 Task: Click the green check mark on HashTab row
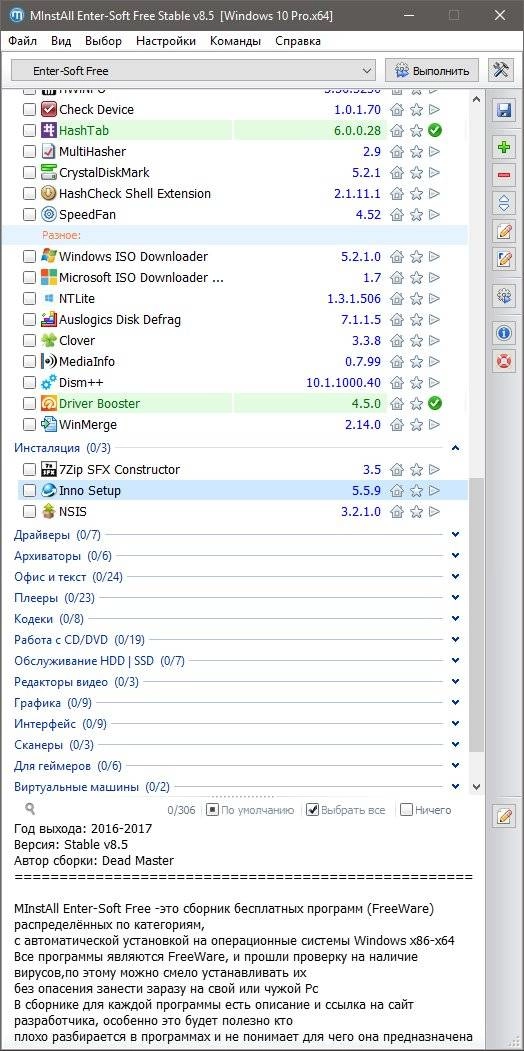435,130
